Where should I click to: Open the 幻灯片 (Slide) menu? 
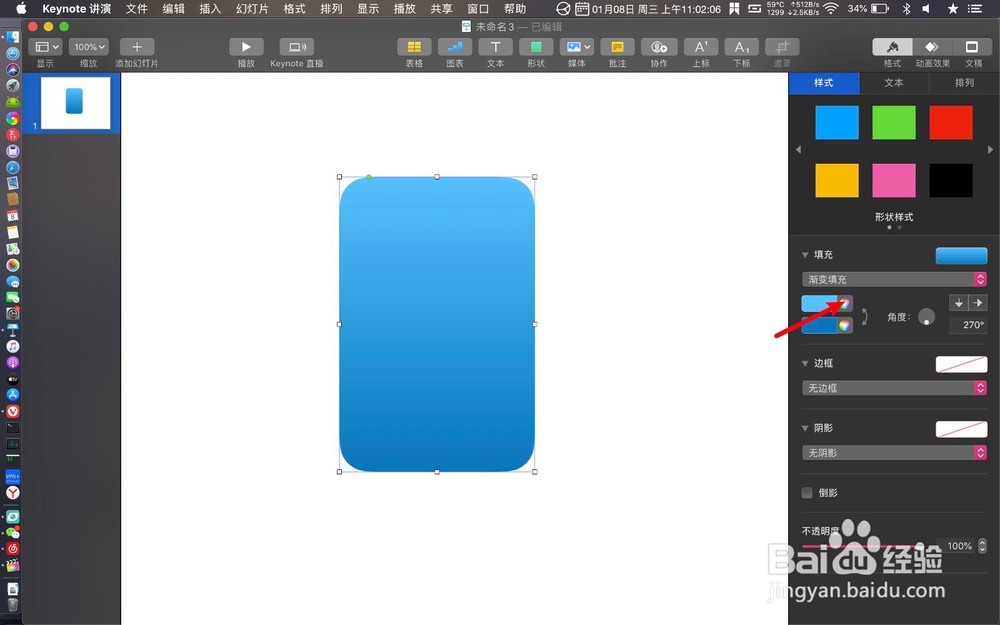(252, 9)
